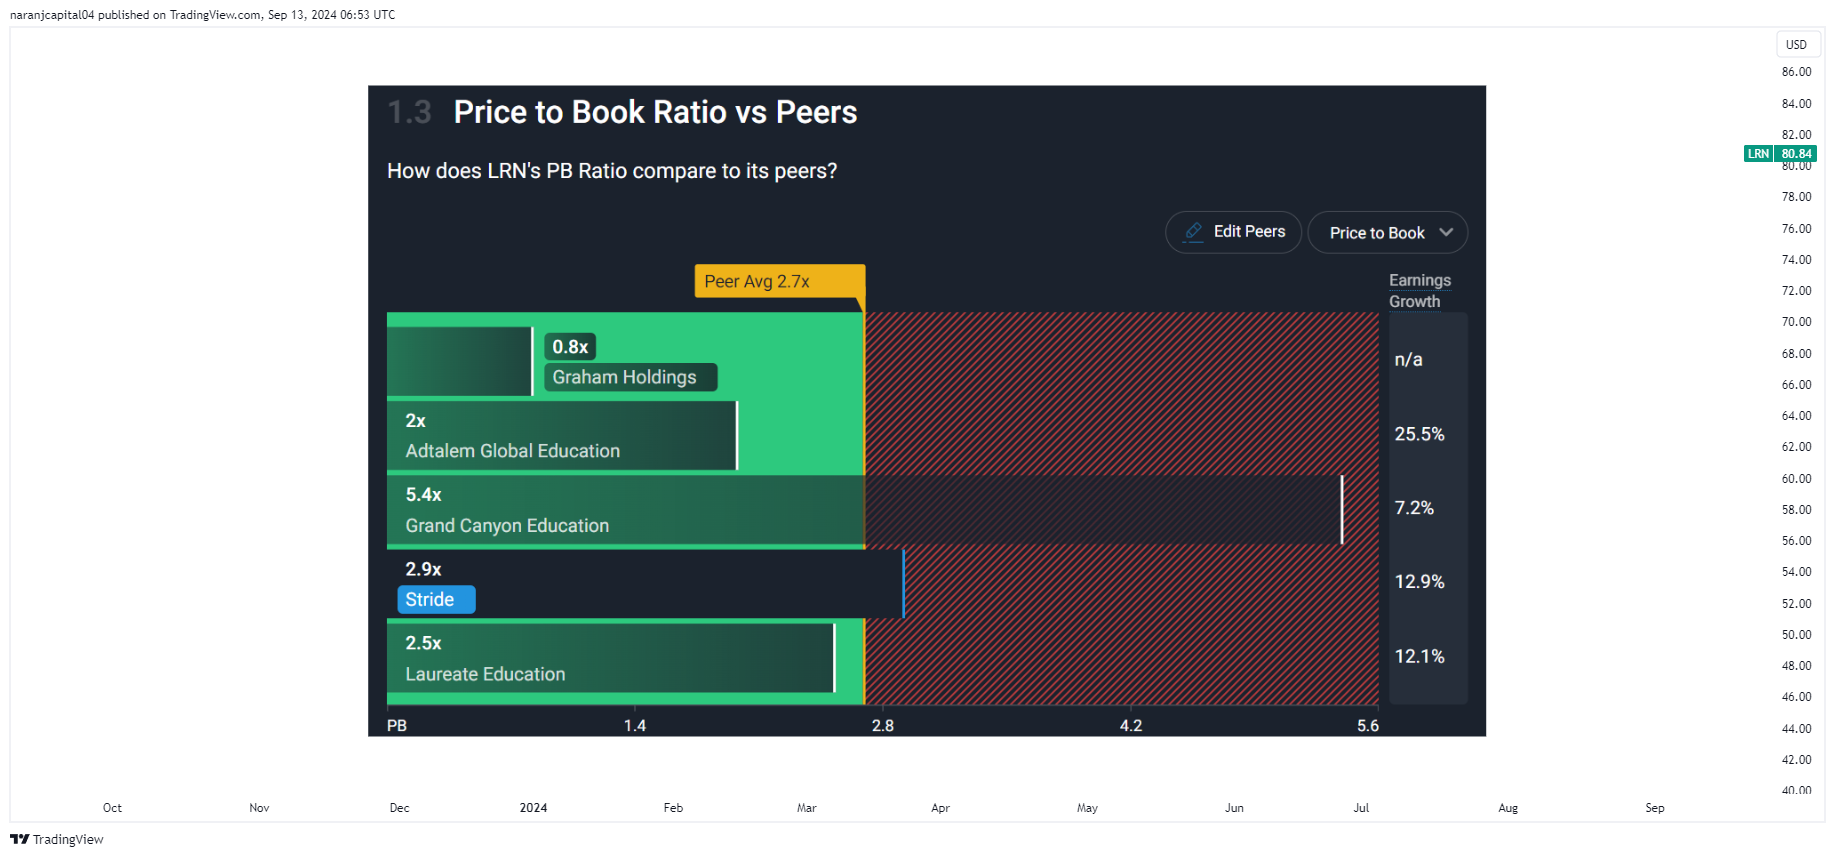The image size is (1835, 857).
Task: Click the Price to Book chevron arrow
Action: [x=1446, y=232]
